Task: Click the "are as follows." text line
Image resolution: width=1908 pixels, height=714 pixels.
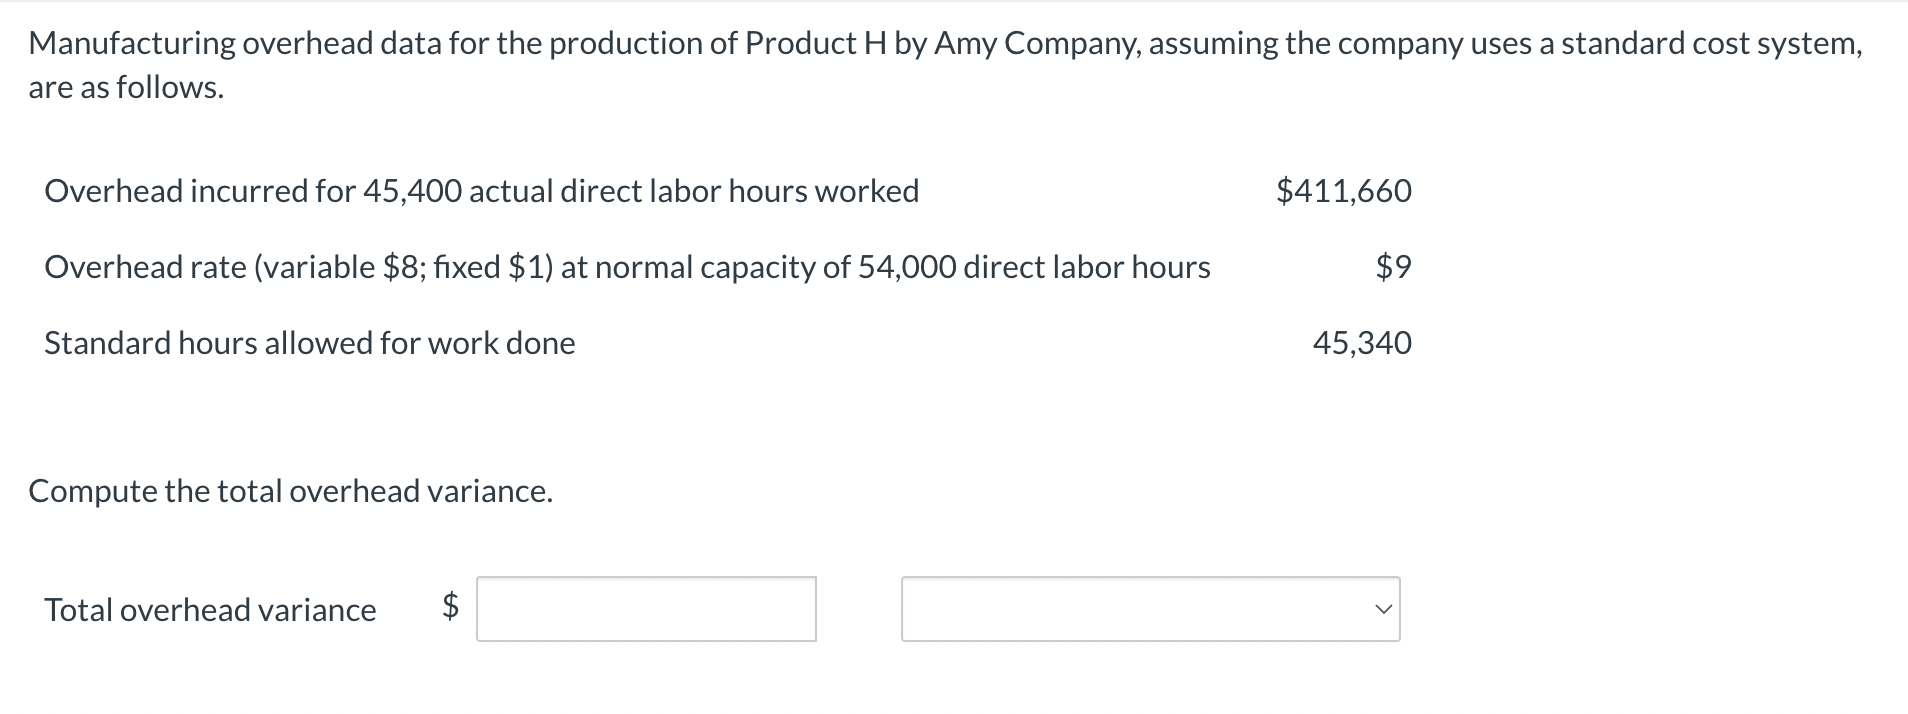Action: click(126, 88)
